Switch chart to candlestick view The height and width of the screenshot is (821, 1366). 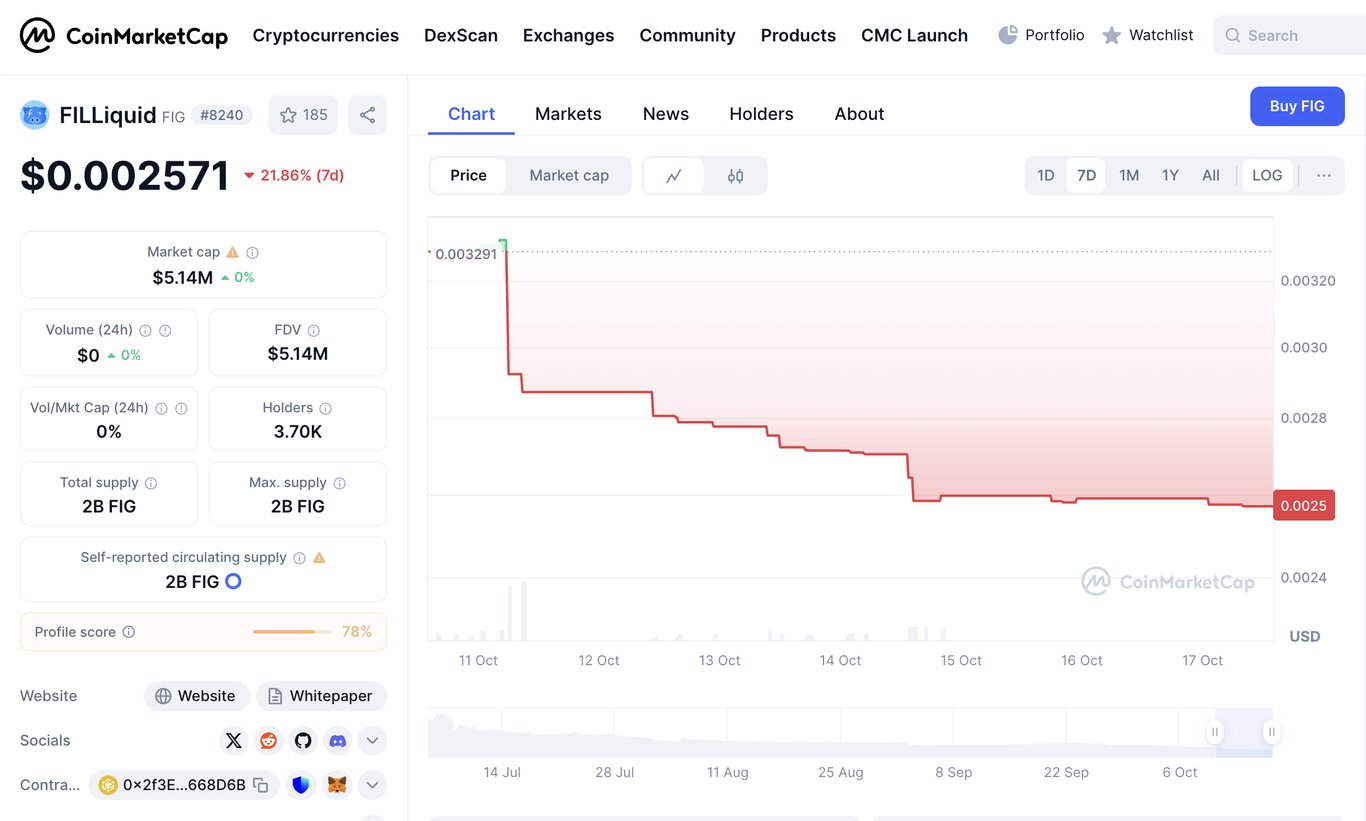point(735,176)
